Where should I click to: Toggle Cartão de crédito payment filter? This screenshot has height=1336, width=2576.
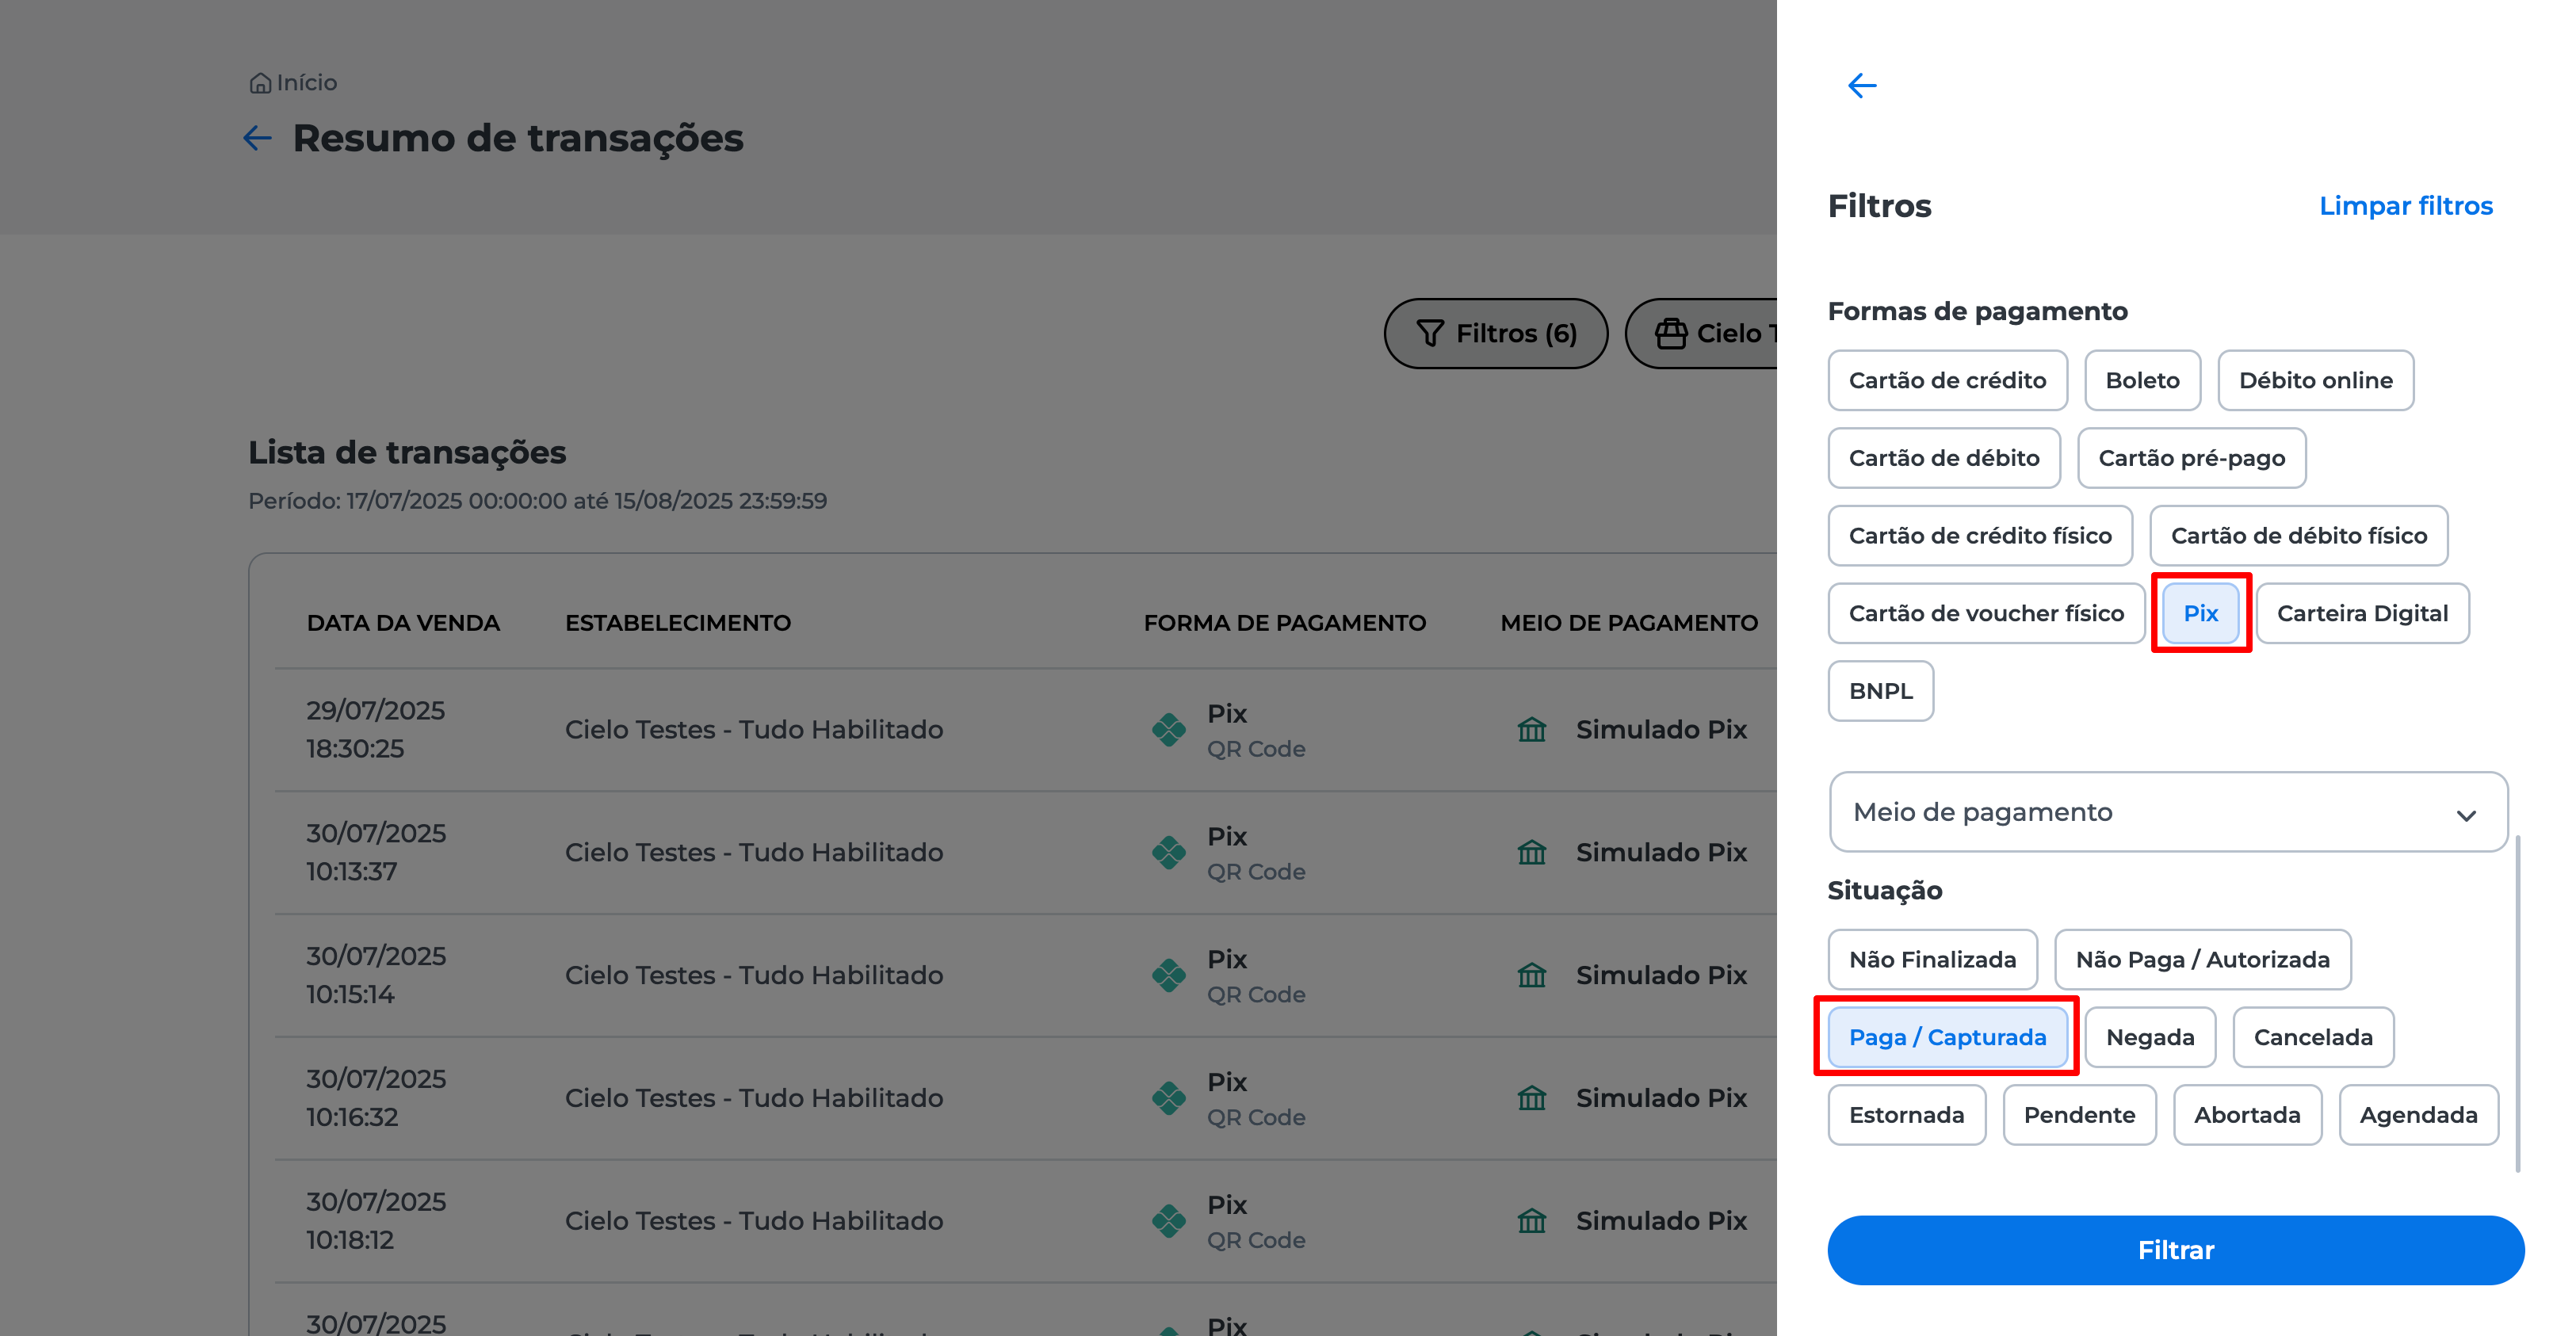(1947, 380)
